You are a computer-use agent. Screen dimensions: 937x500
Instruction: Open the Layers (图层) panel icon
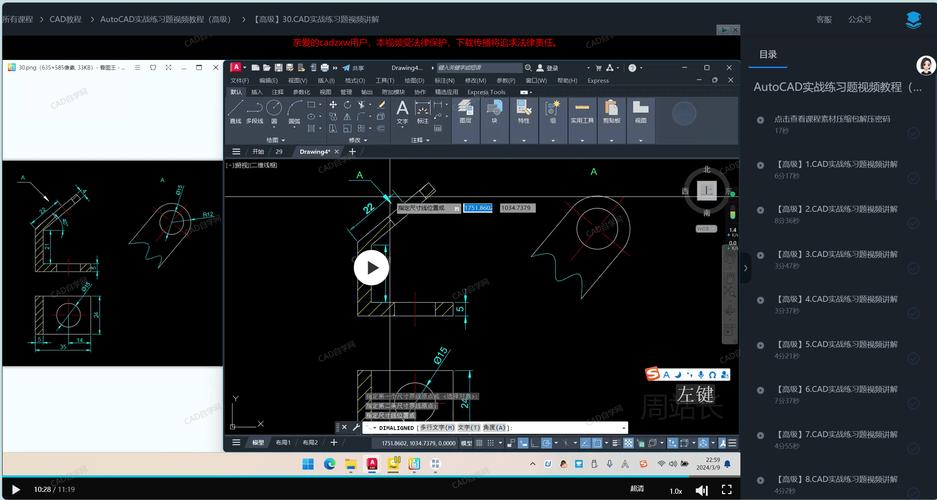[465, 108]
